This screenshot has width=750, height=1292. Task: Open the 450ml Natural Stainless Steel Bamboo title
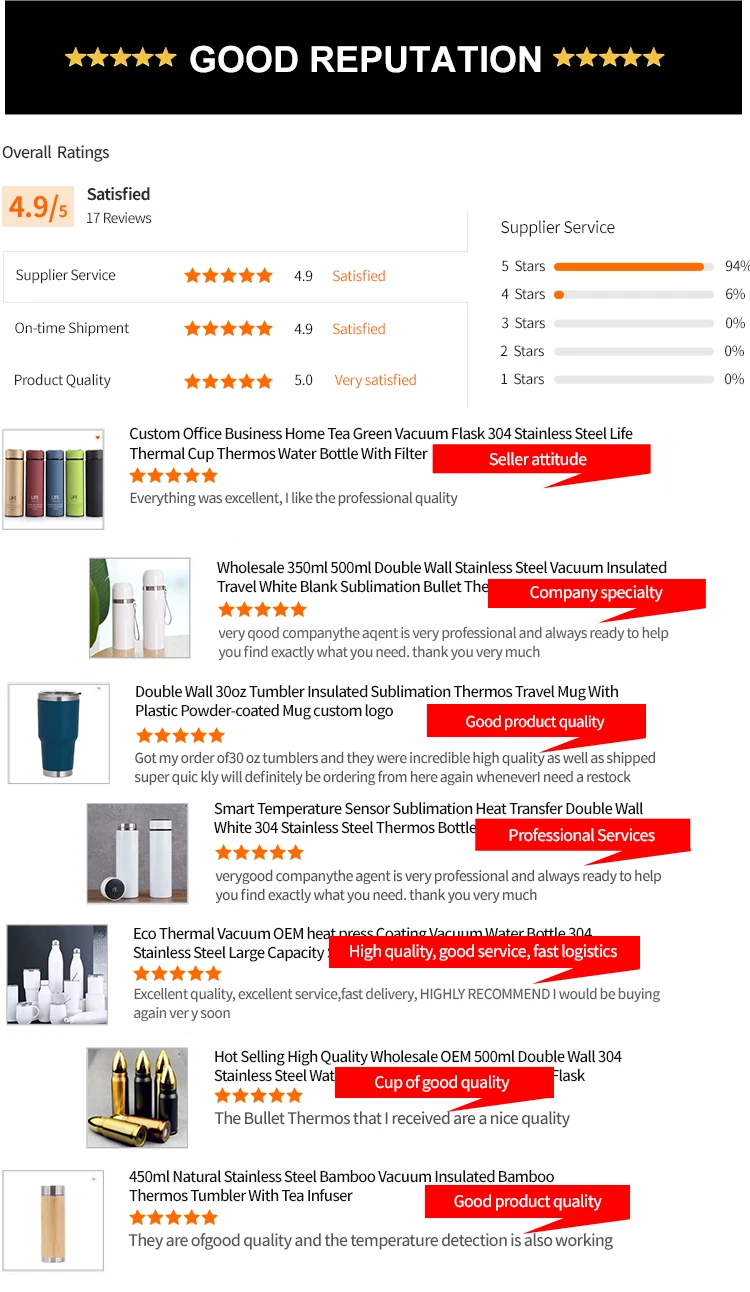click(341, 1186)
